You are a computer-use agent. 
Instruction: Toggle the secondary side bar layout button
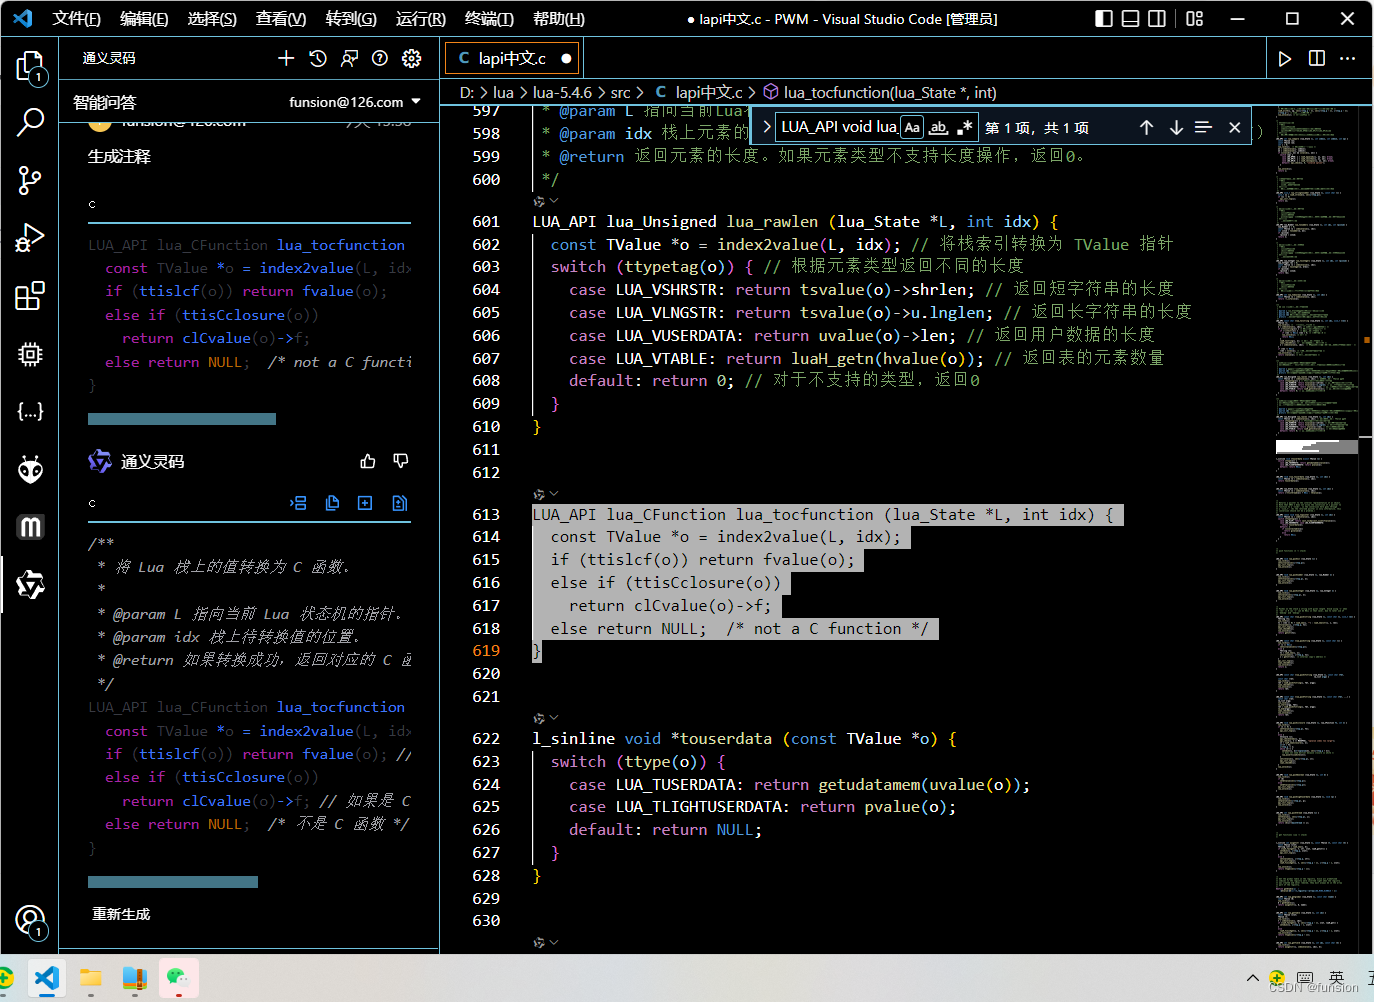(x=1157, y=18)
